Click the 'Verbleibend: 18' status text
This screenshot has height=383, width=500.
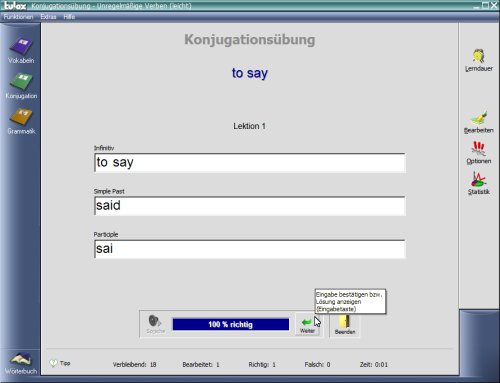coord(134,364)
